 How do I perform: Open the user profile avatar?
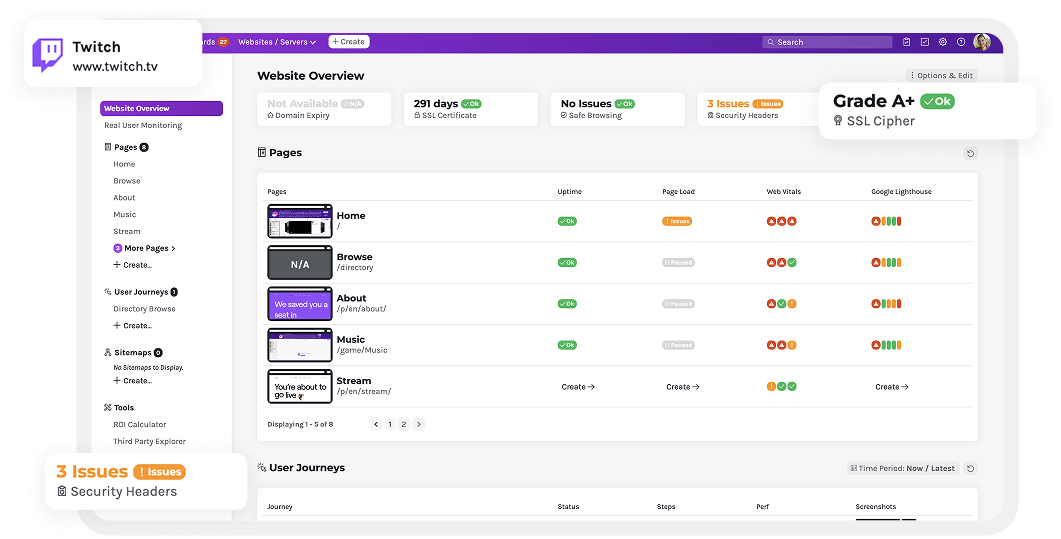click(x=982, y=42)
